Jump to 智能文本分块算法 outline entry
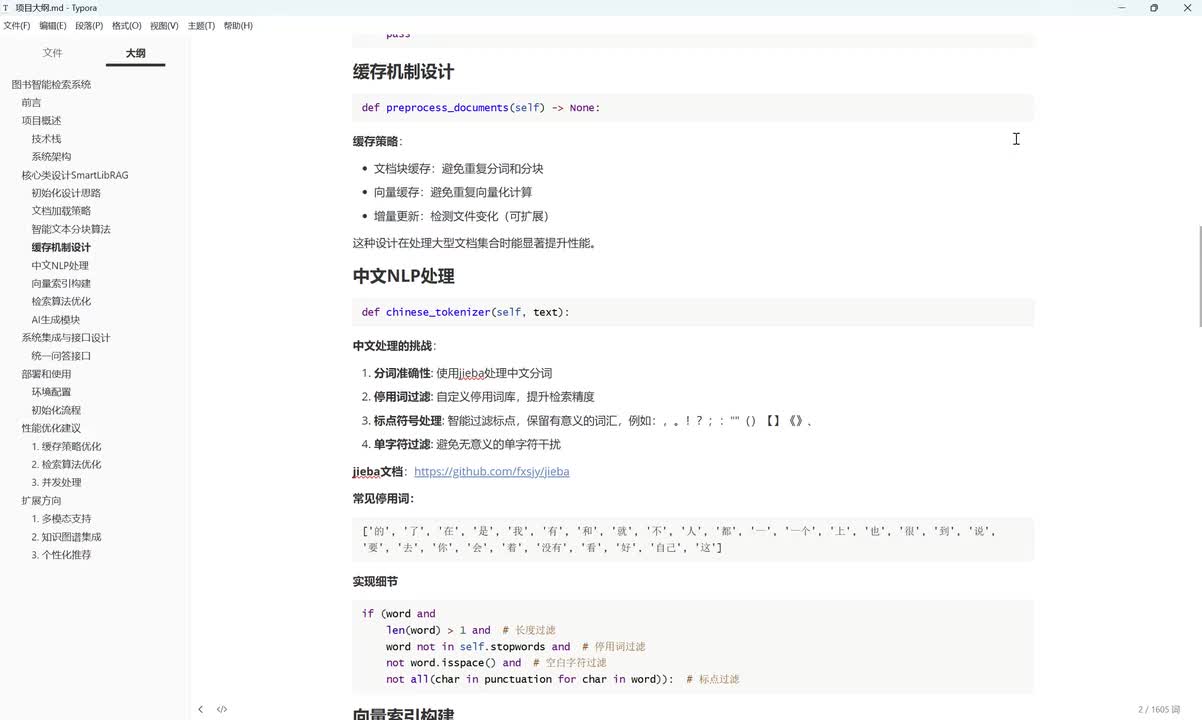Viewport: 1202px width, 720px height. click(x=71, y=229)
